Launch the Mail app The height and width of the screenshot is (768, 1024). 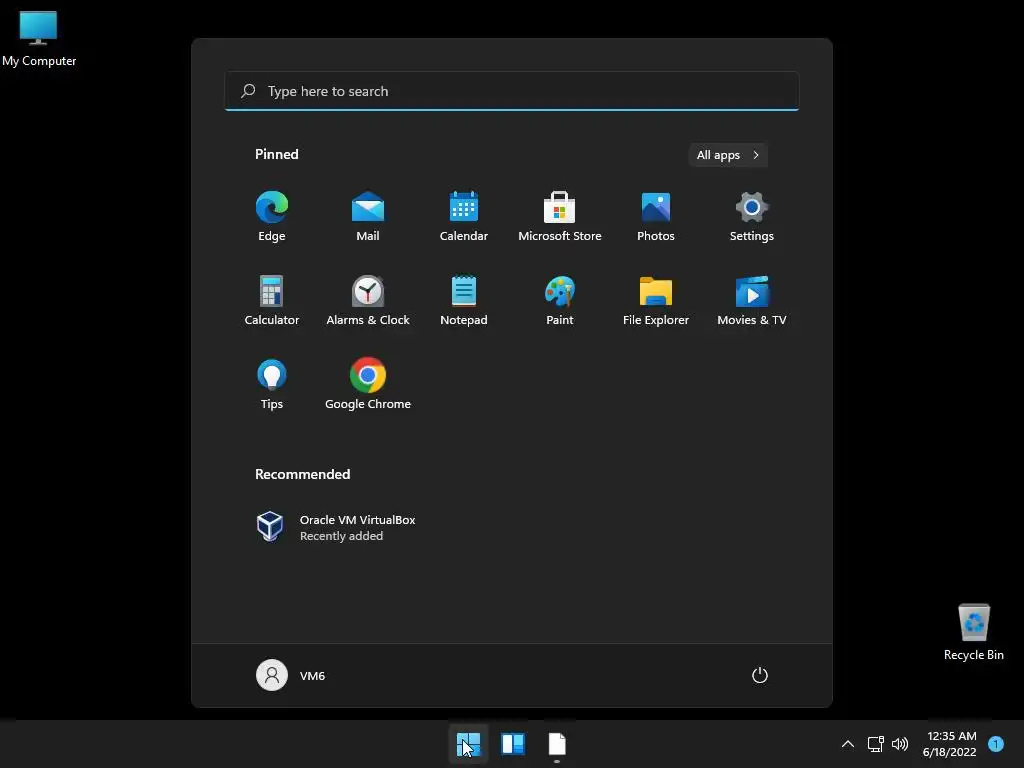pos(368,217)
